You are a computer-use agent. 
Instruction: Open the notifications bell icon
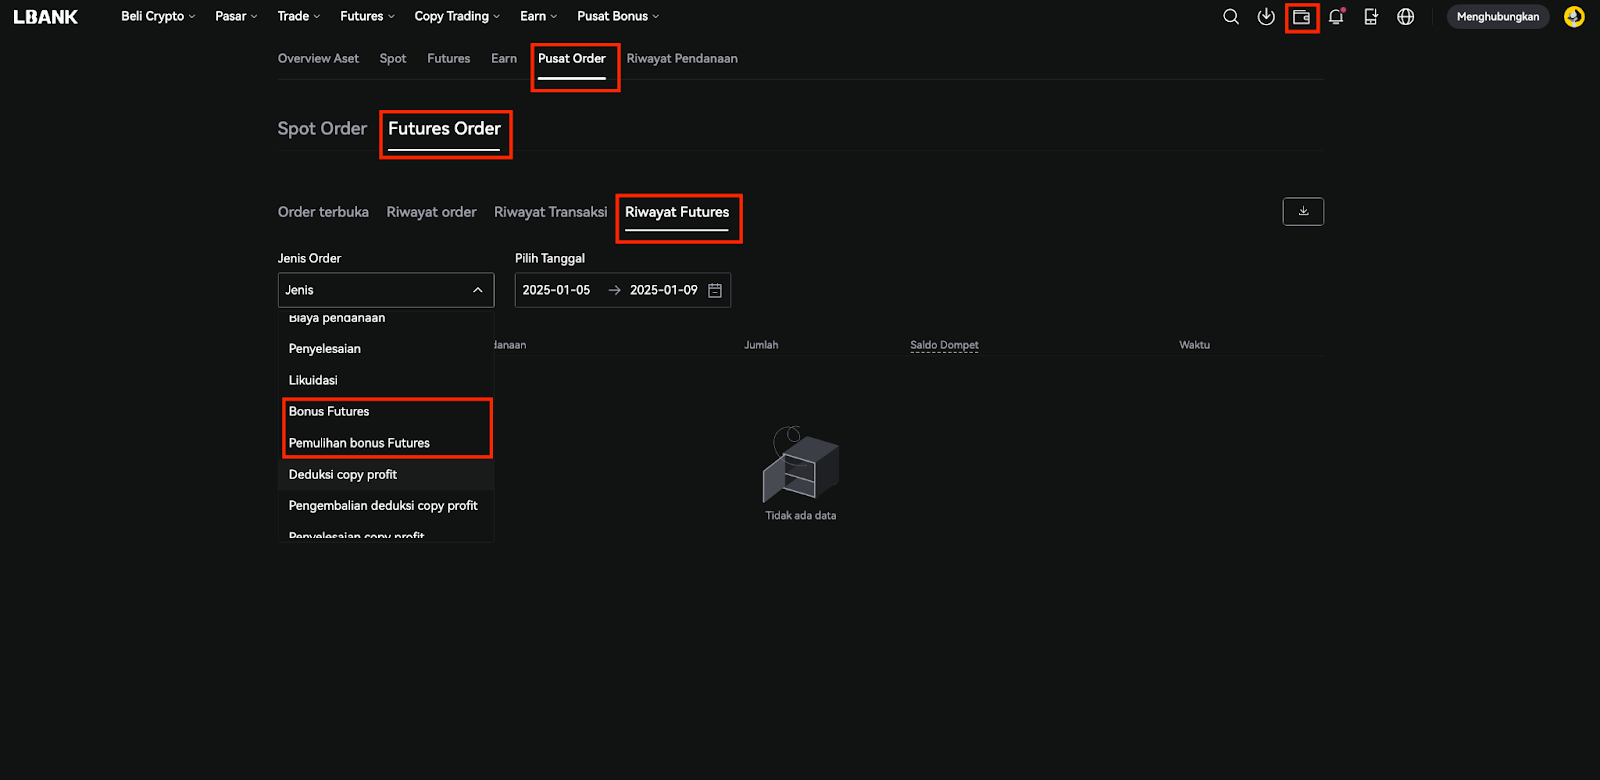pos(1336,17)
